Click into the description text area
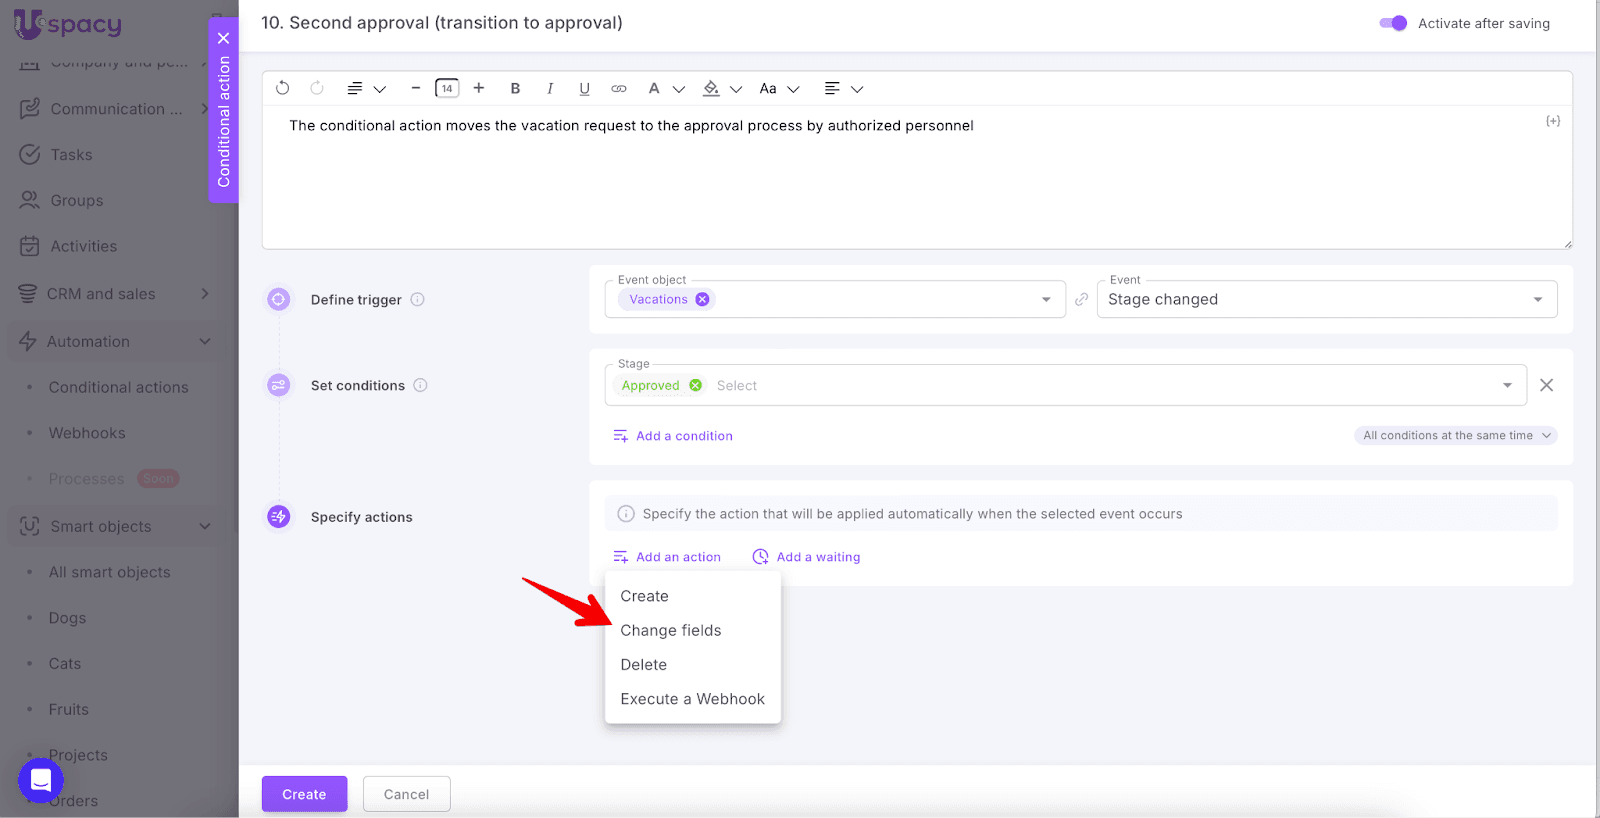This screenshot has height=818, width=1600. coord(915,180)
